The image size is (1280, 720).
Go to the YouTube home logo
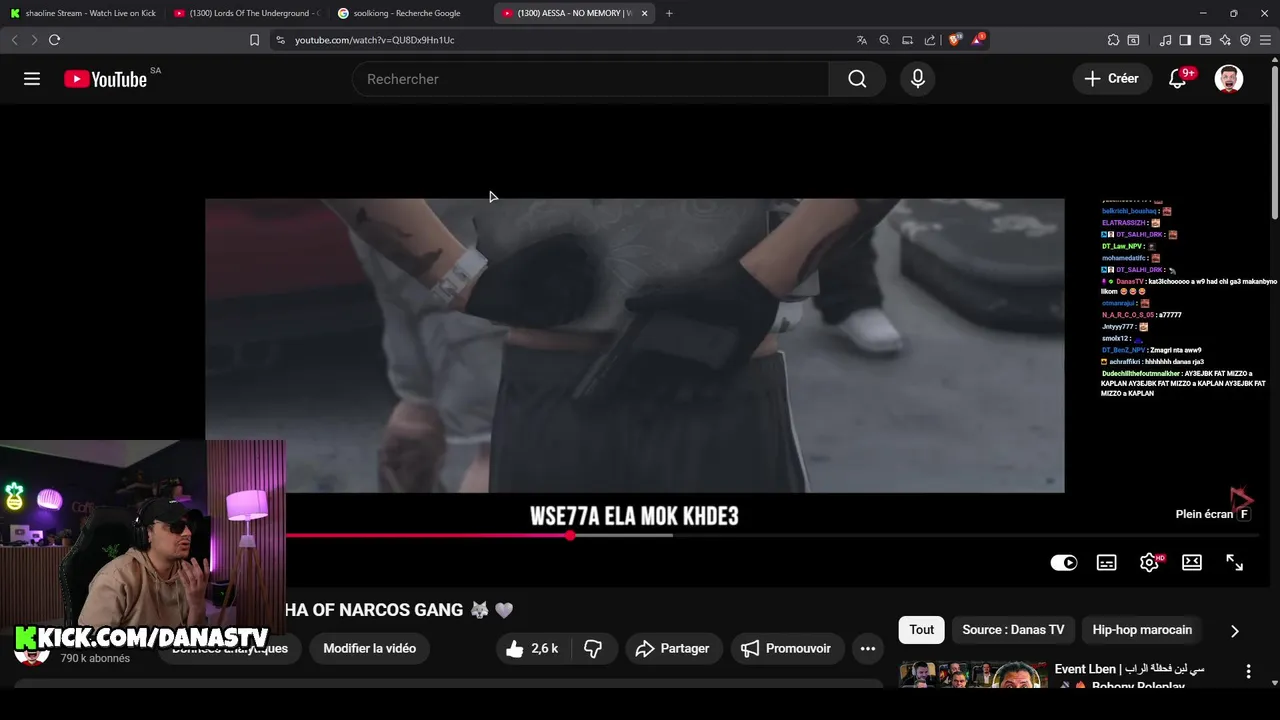tap(106, 79)
